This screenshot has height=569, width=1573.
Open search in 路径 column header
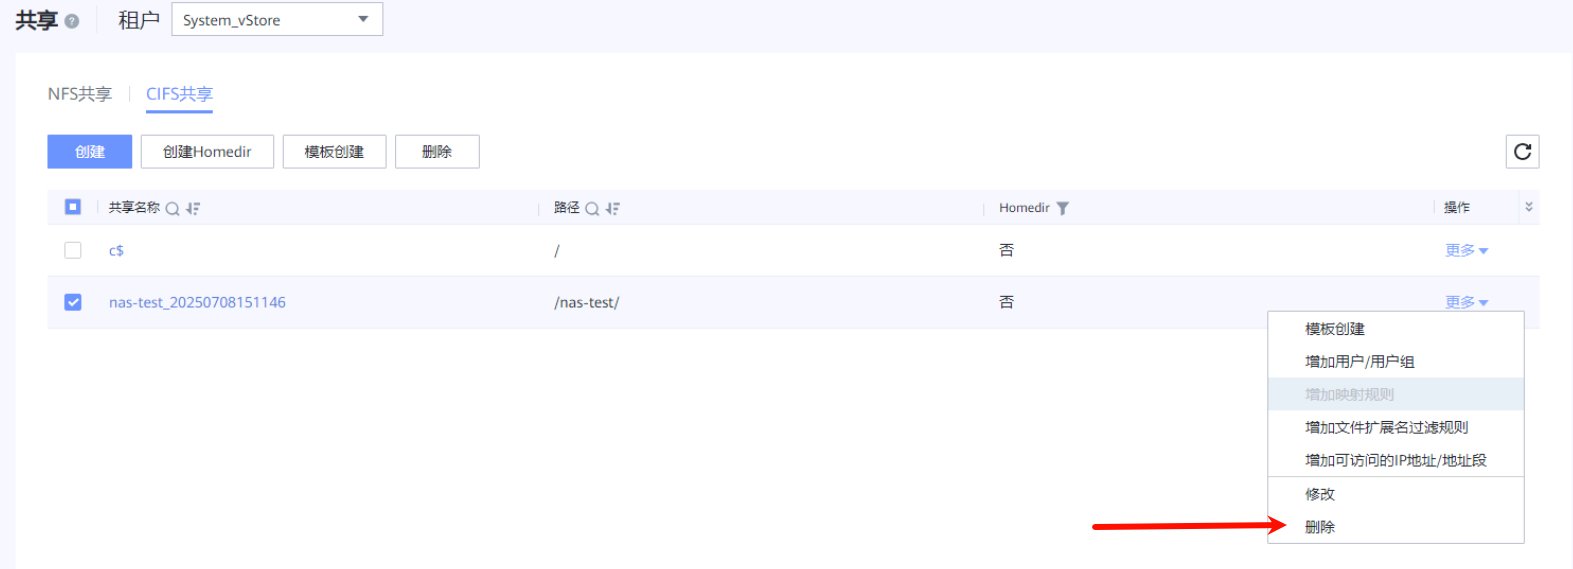click(592, 209)
